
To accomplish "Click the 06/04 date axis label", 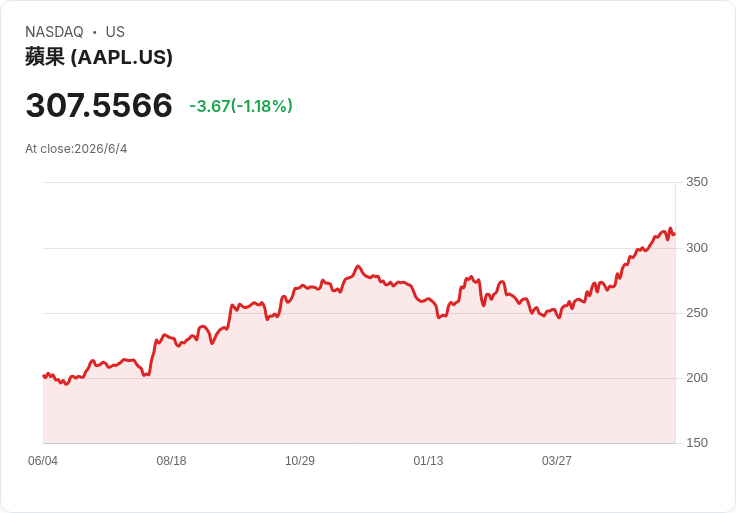I will click(x=43, y=460).
